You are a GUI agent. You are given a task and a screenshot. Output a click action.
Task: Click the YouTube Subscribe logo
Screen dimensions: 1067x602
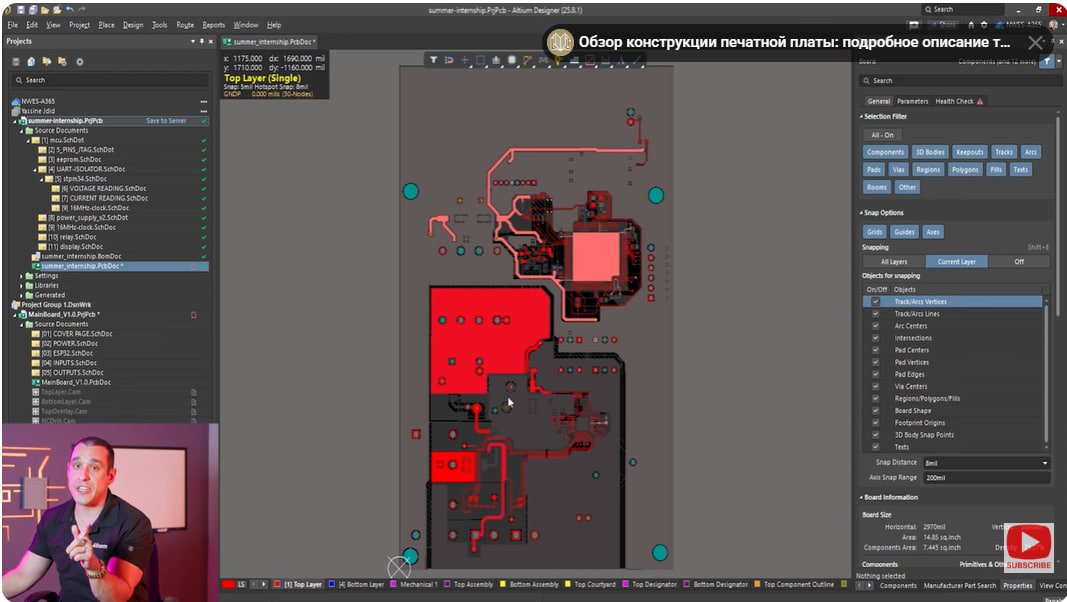coord(1029,547)
